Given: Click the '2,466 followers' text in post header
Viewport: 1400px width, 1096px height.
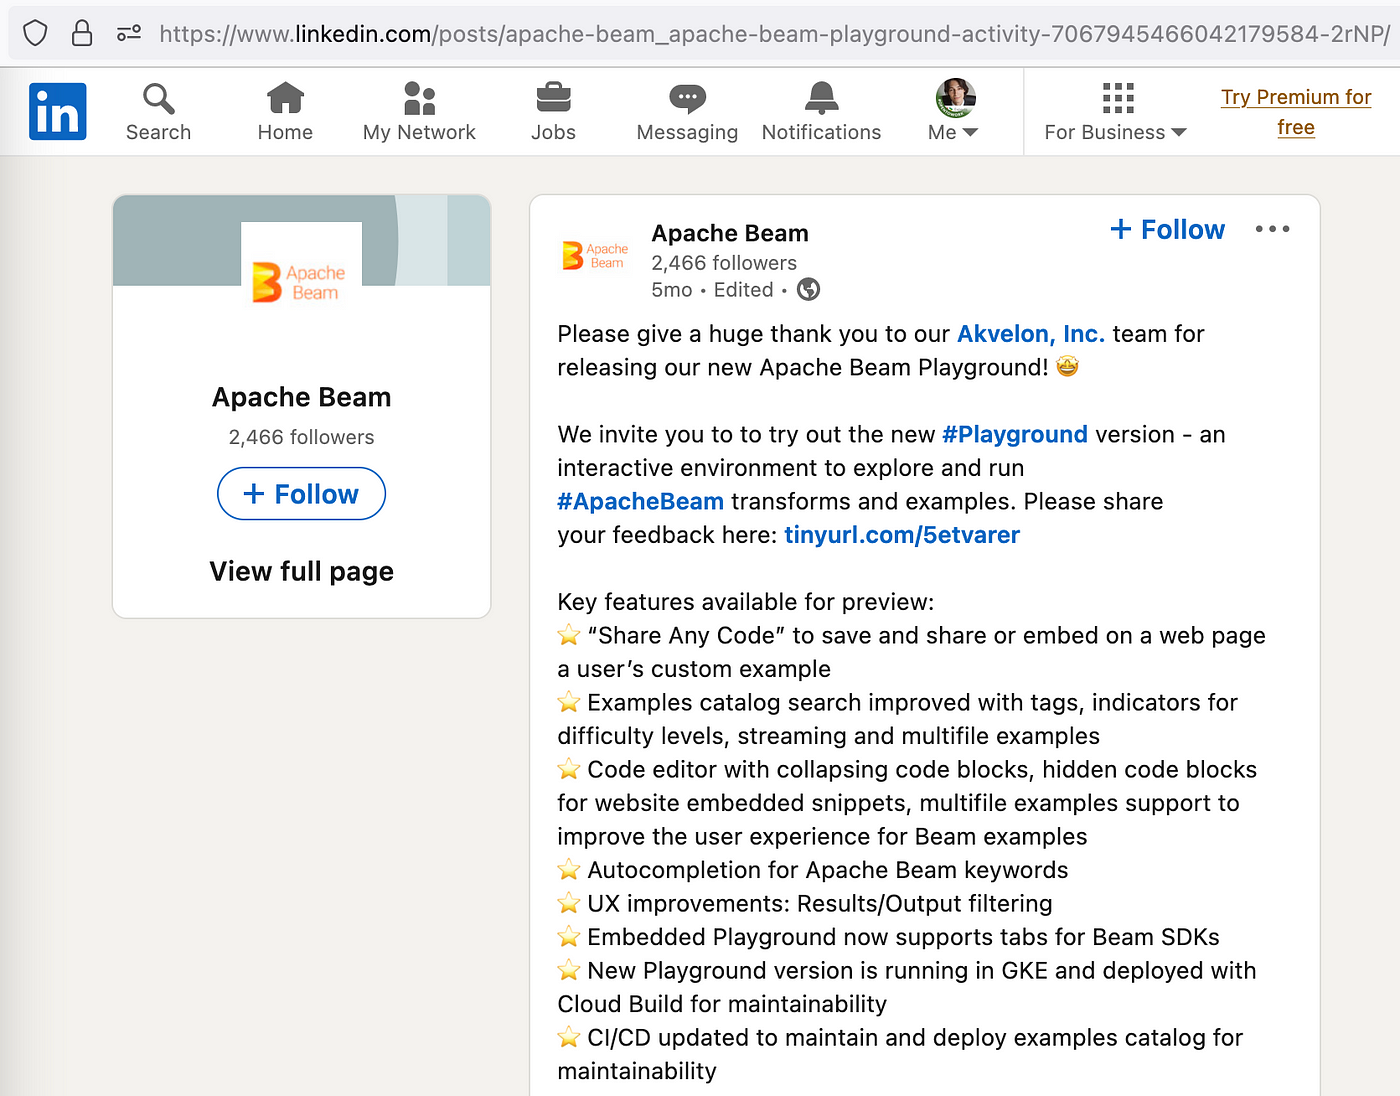Looking at the screenshot, I should coord(724,263).
